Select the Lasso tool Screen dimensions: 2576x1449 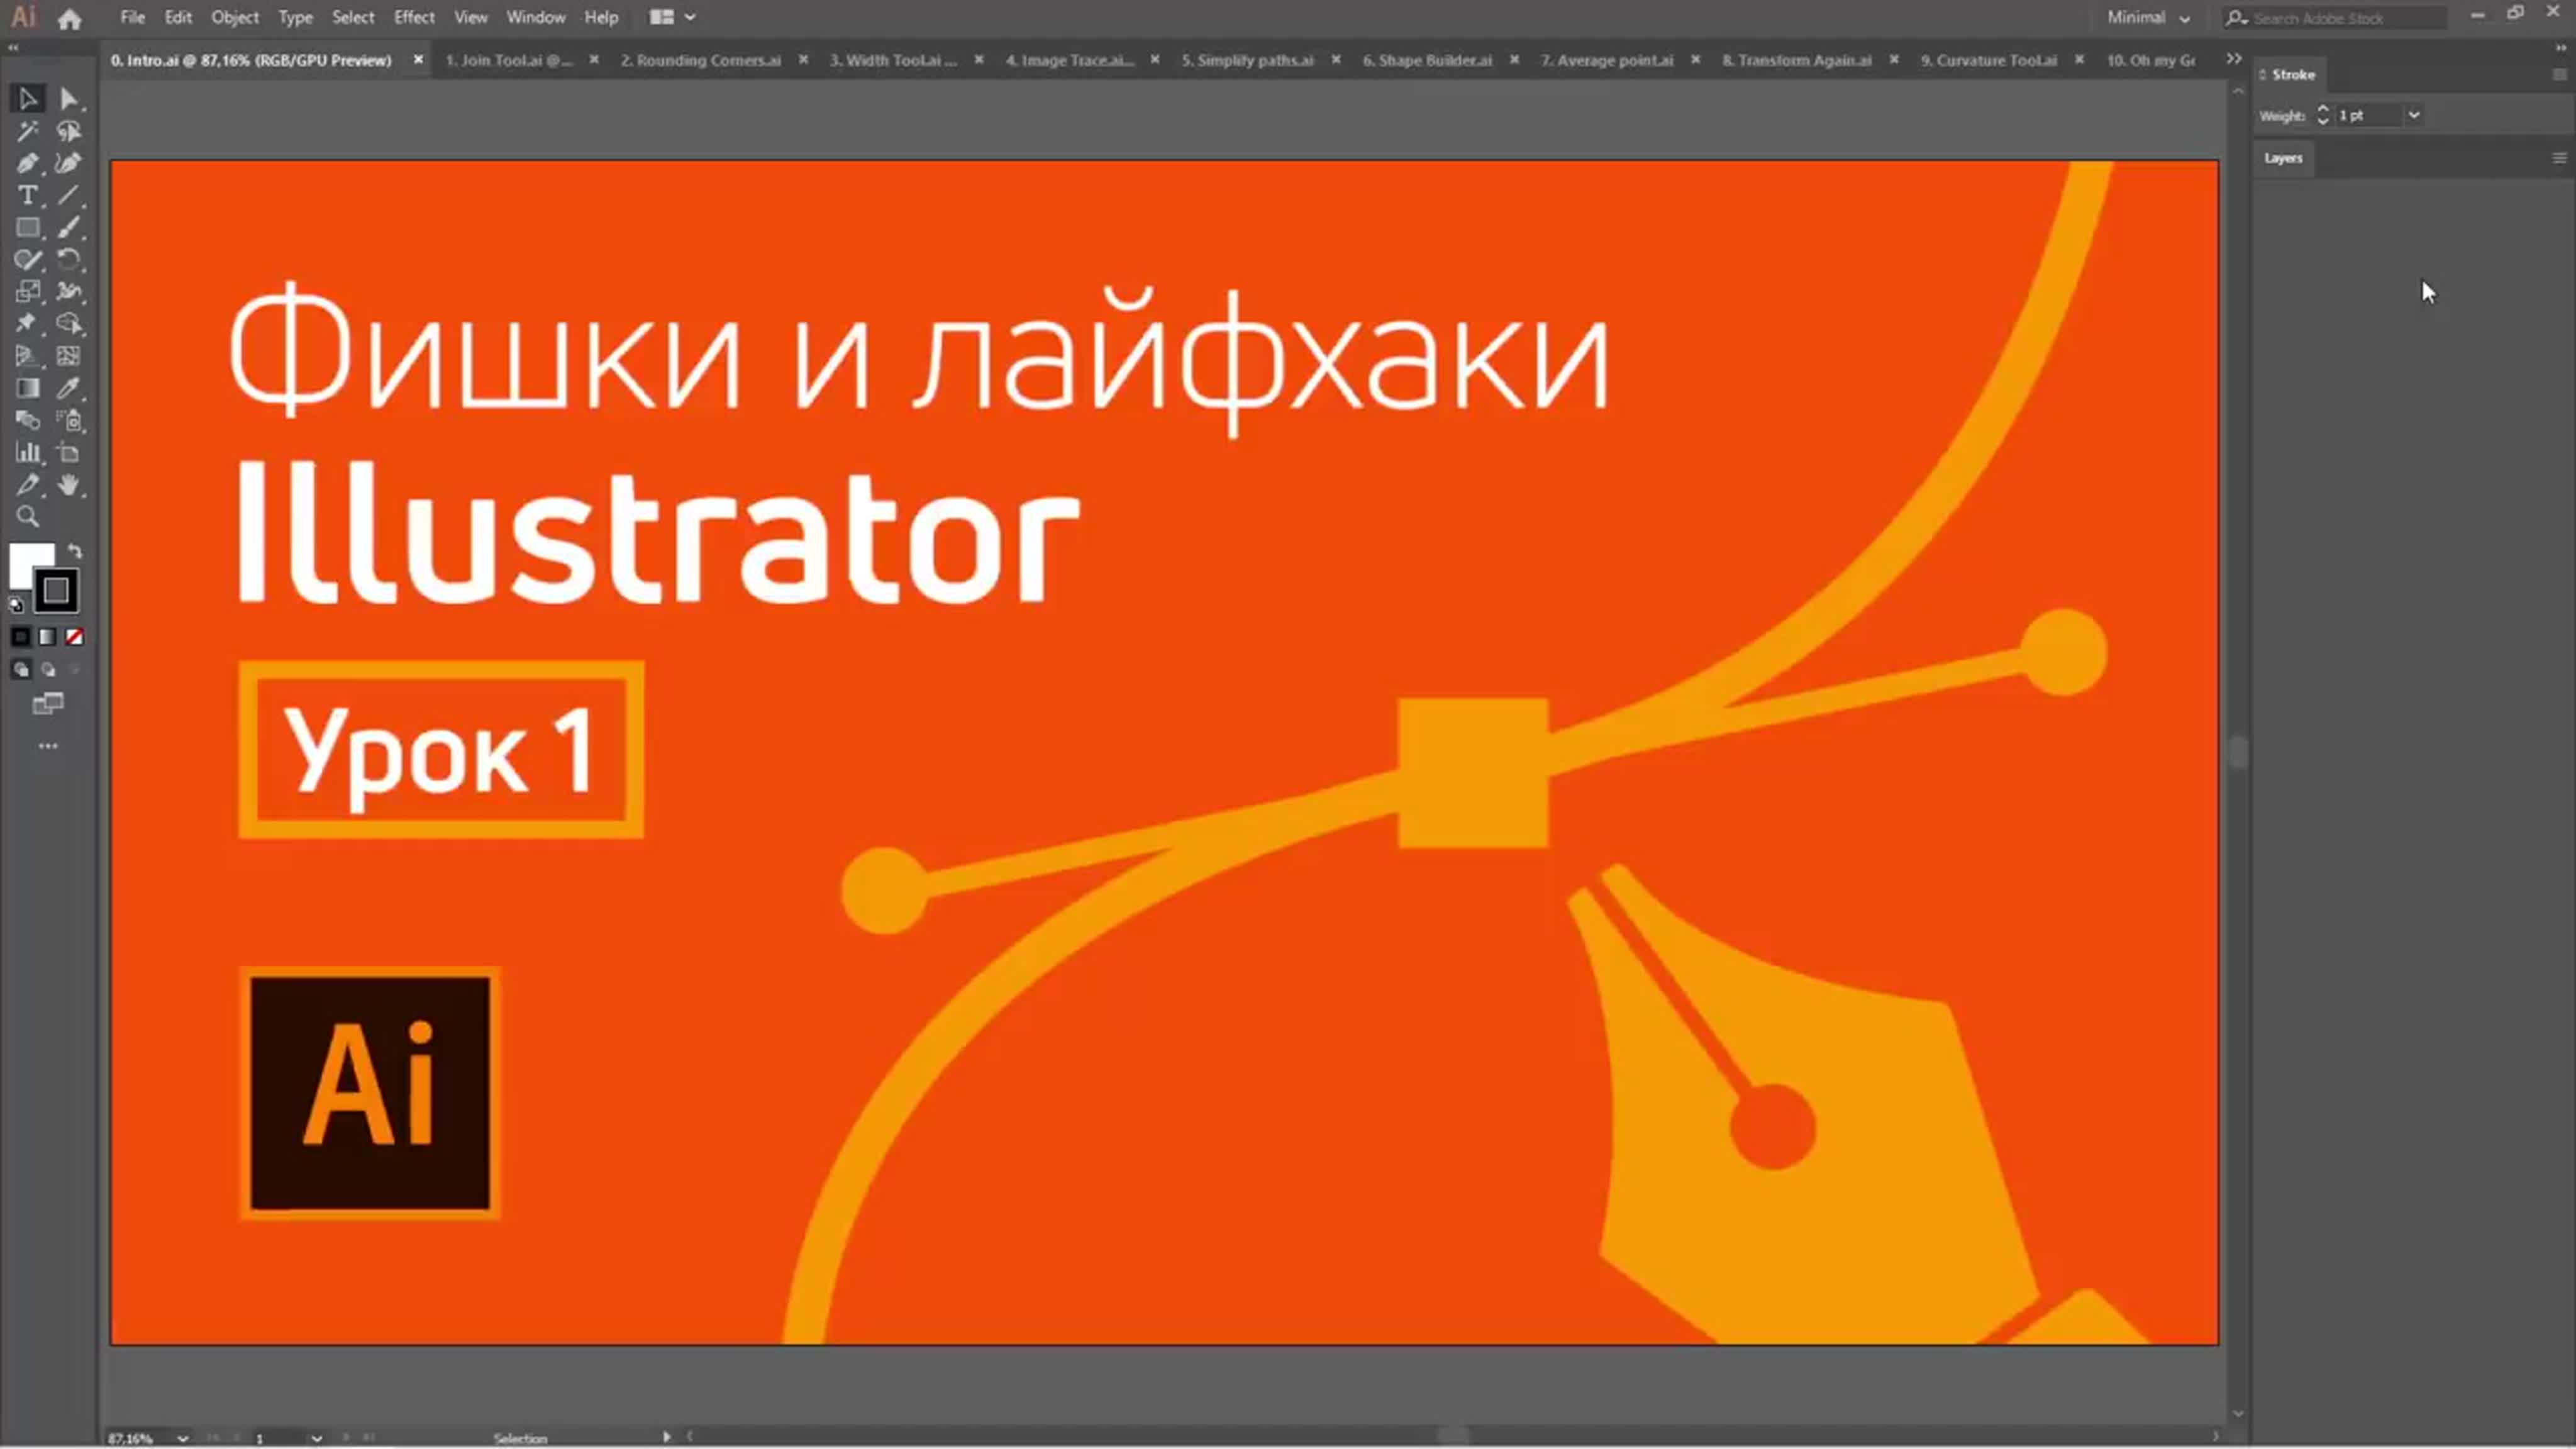[68, 131]
